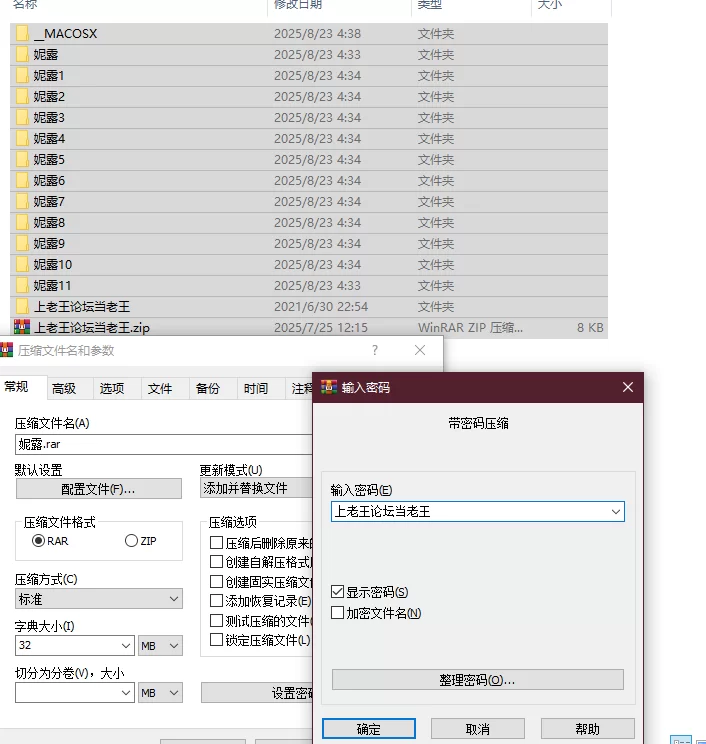The width and height of the screenshot is (706, 744).
Task: Click the folder icon for 妮露
Action: click(22, 55)
